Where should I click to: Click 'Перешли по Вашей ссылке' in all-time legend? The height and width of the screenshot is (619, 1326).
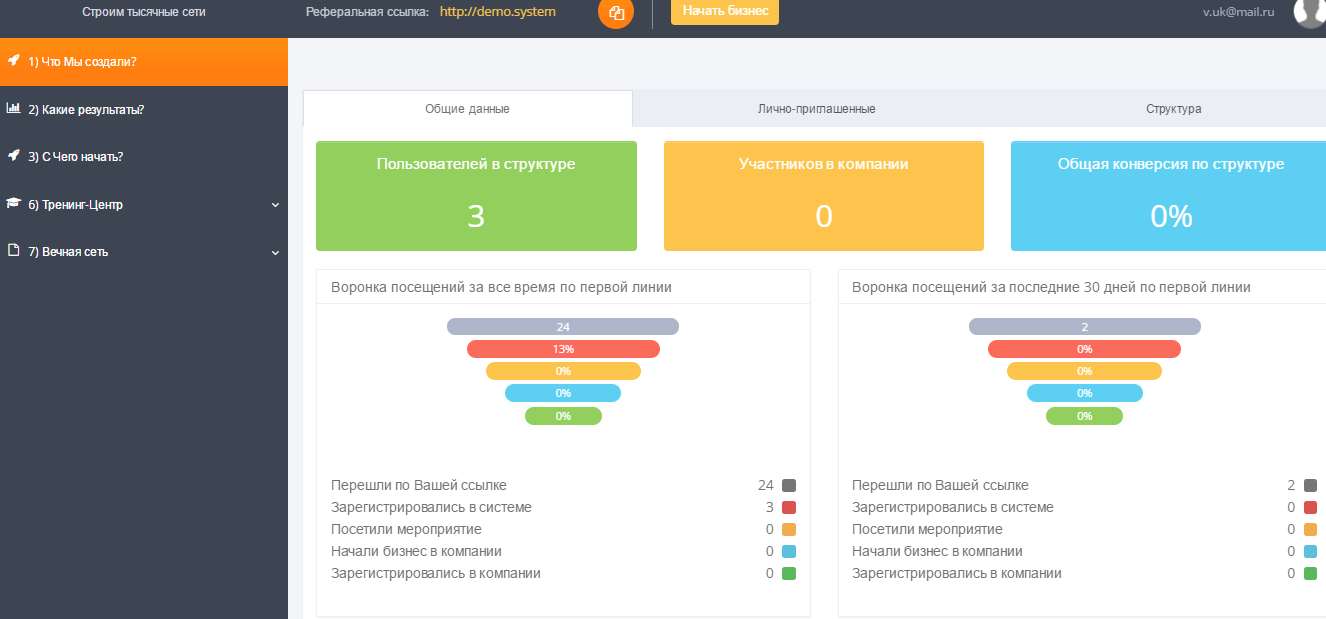(419, 485)
